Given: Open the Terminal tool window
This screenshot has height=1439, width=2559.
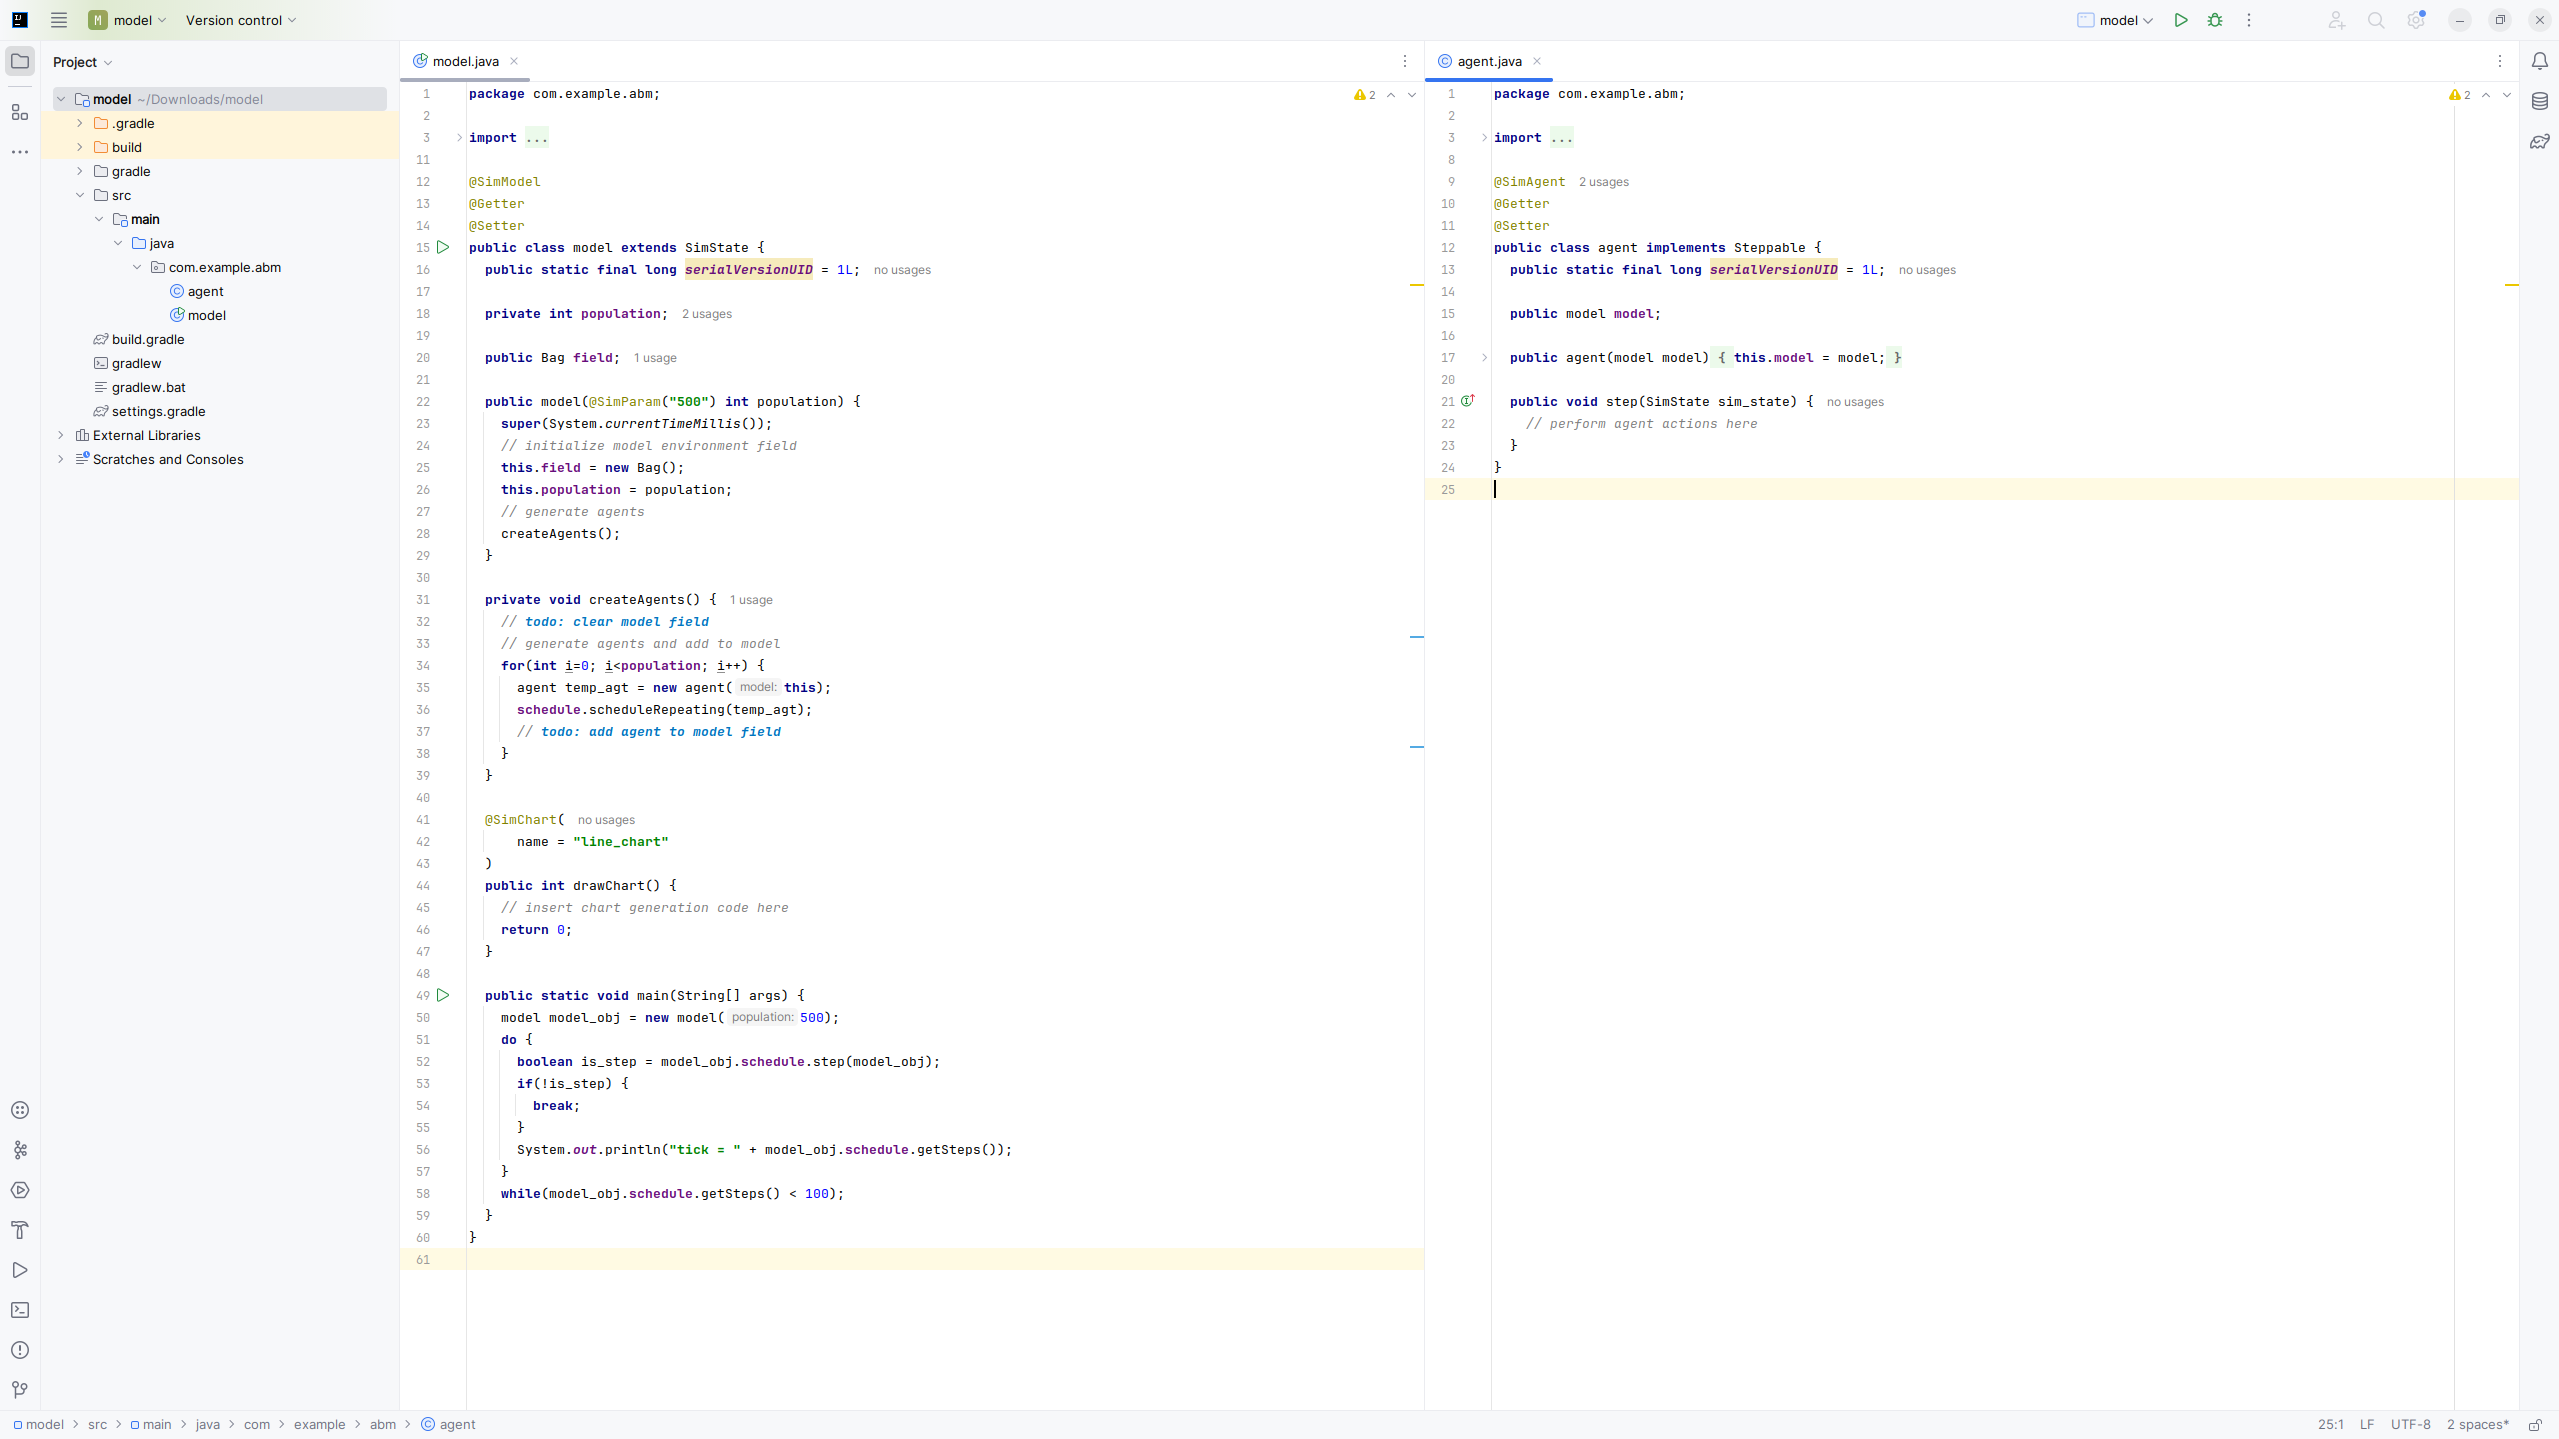Looking at the screenshot, I should coord(20,1310).
